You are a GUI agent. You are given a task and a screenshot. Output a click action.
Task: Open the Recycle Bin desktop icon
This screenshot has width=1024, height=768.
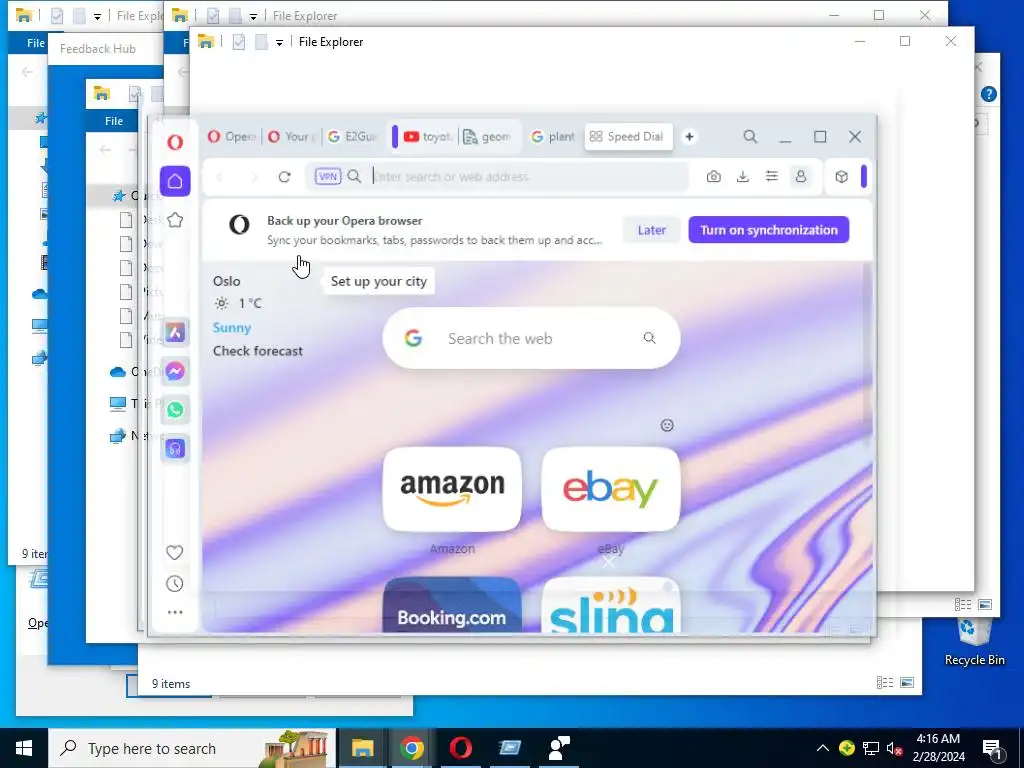(974, 642)
